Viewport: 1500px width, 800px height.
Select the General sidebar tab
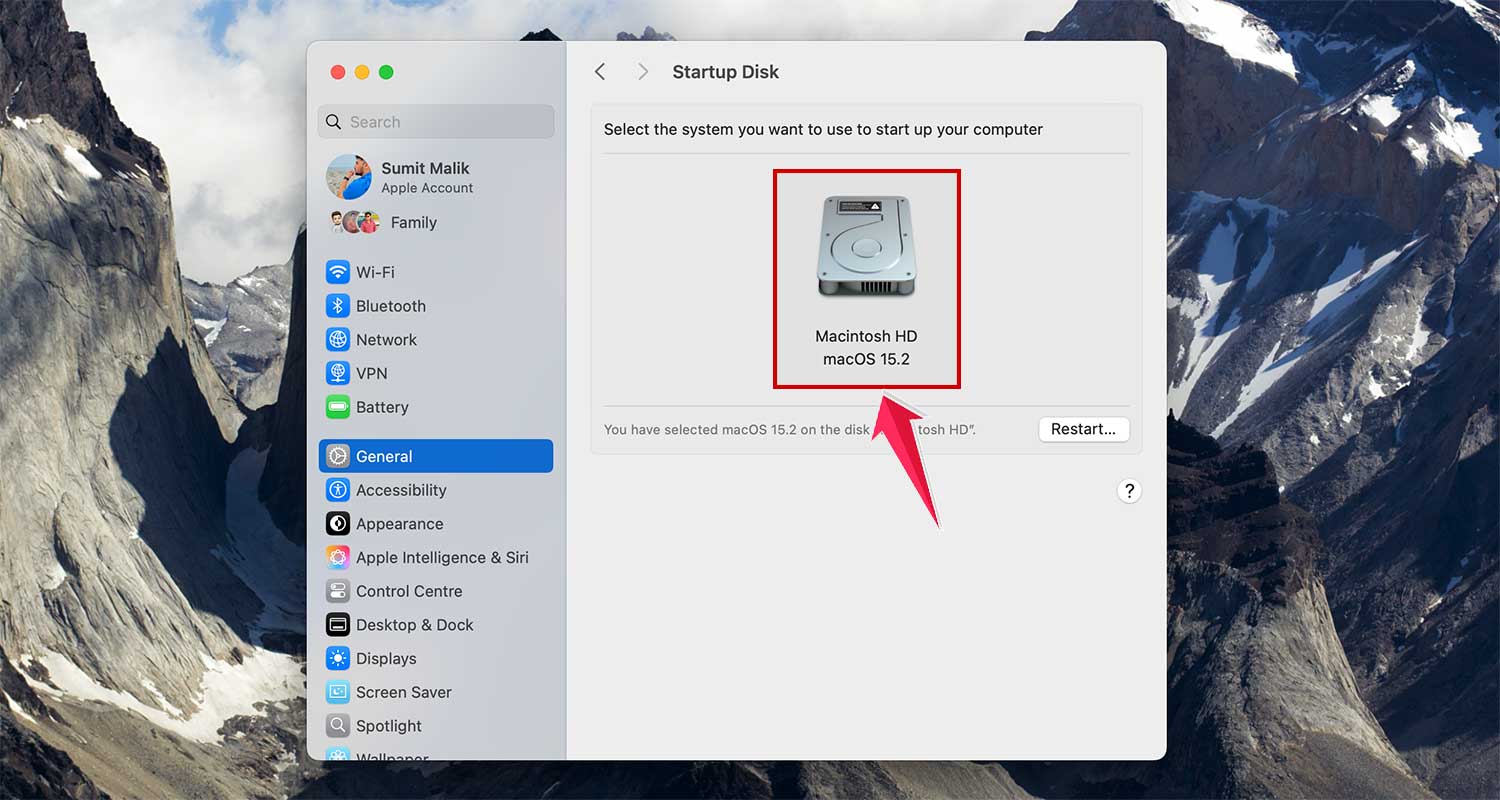click(x=384, y=456)
